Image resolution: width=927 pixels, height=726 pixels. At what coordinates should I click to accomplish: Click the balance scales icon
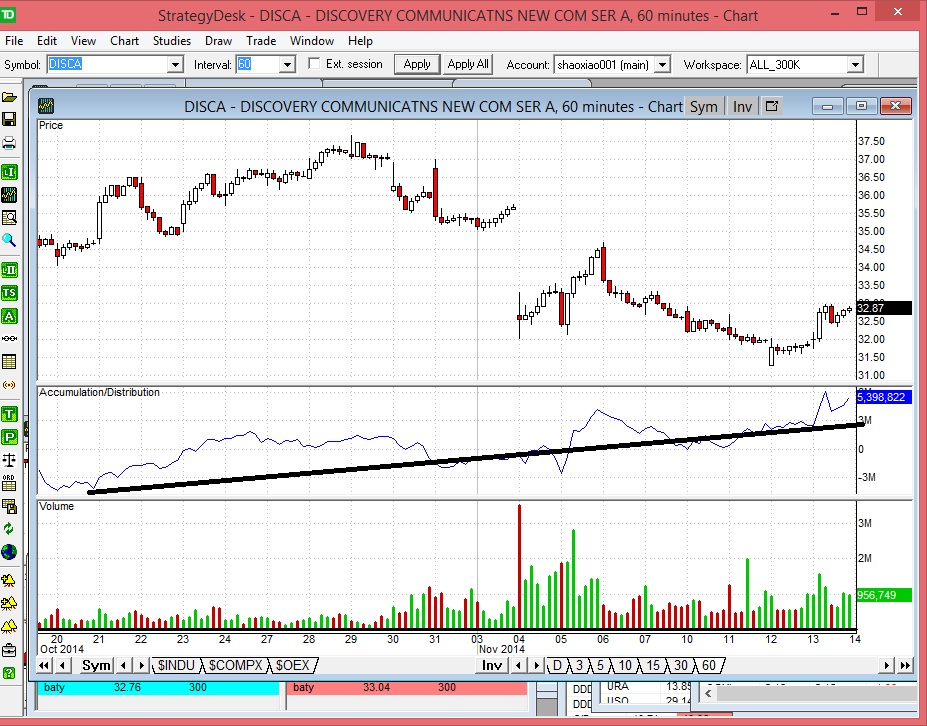pyautogui.click(x=9, y=460)
